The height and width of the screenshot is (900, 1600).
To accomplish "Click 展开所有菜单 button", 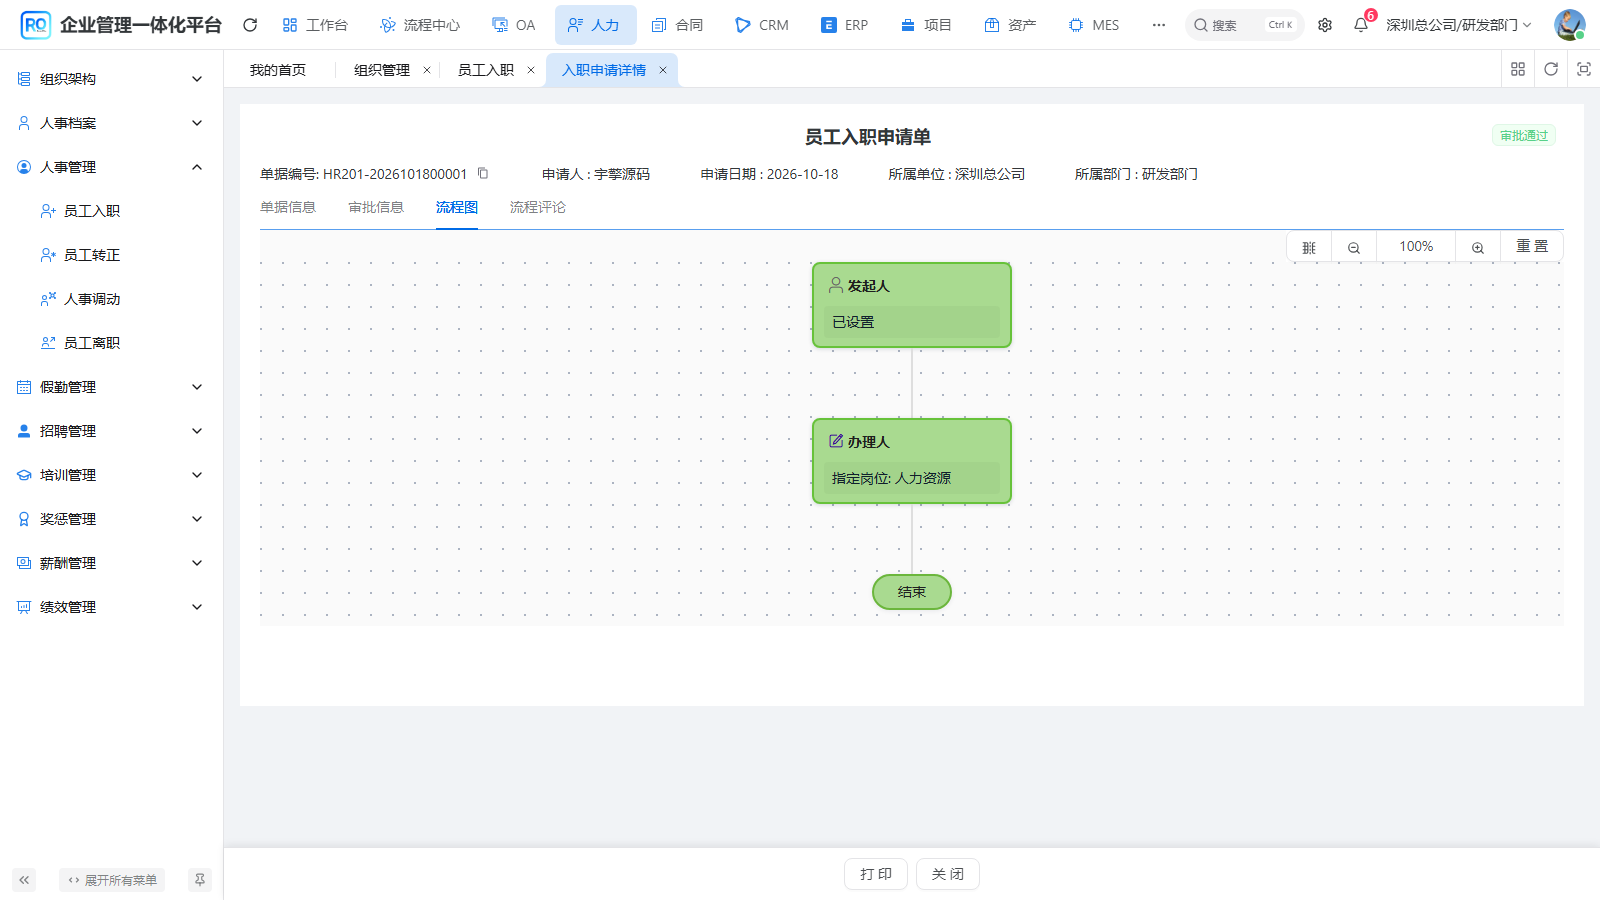I will 112,880.
